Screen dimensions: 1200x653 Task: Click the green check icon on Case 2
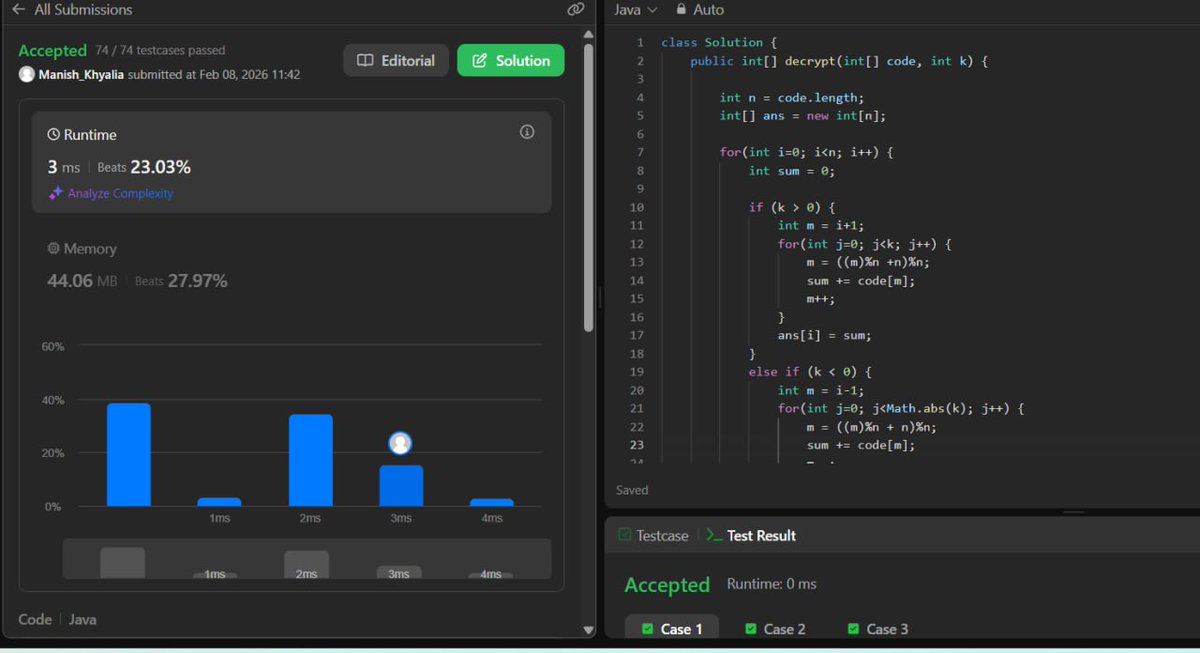tap(751, 629)
